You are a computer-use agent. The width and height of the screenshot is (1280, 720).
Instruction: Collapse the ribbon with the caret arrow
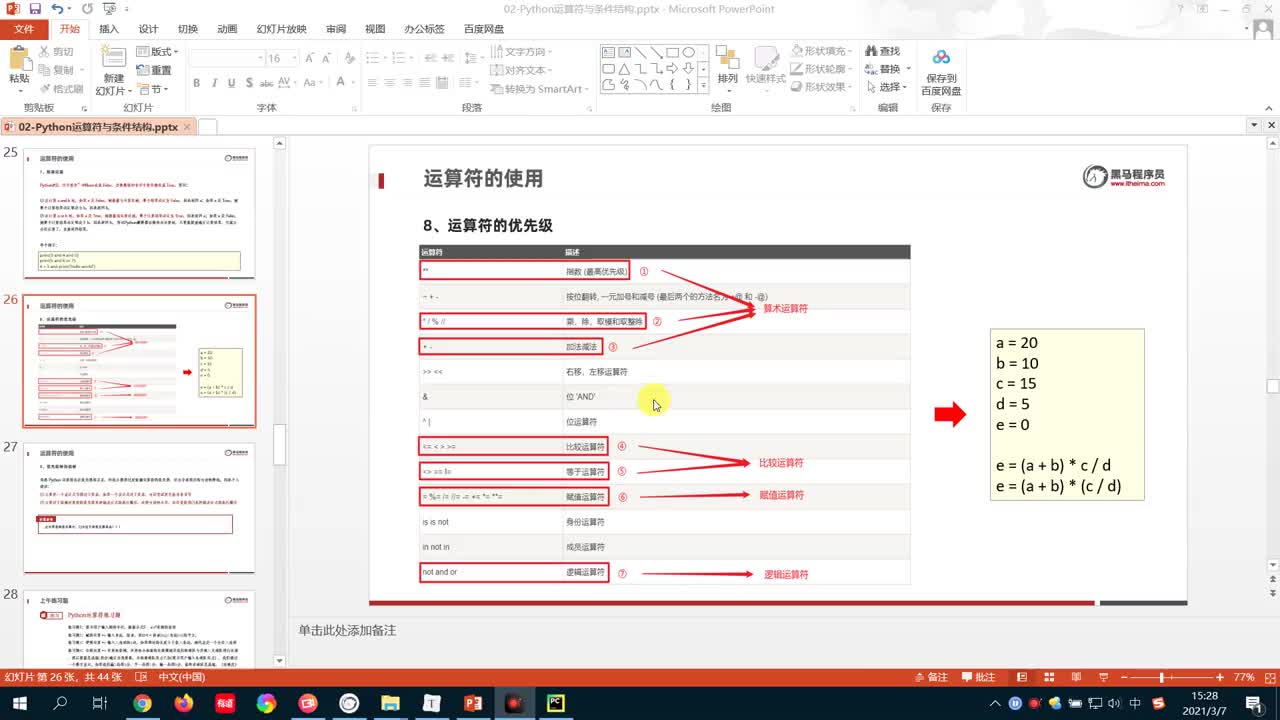(x=1271, y=108)
